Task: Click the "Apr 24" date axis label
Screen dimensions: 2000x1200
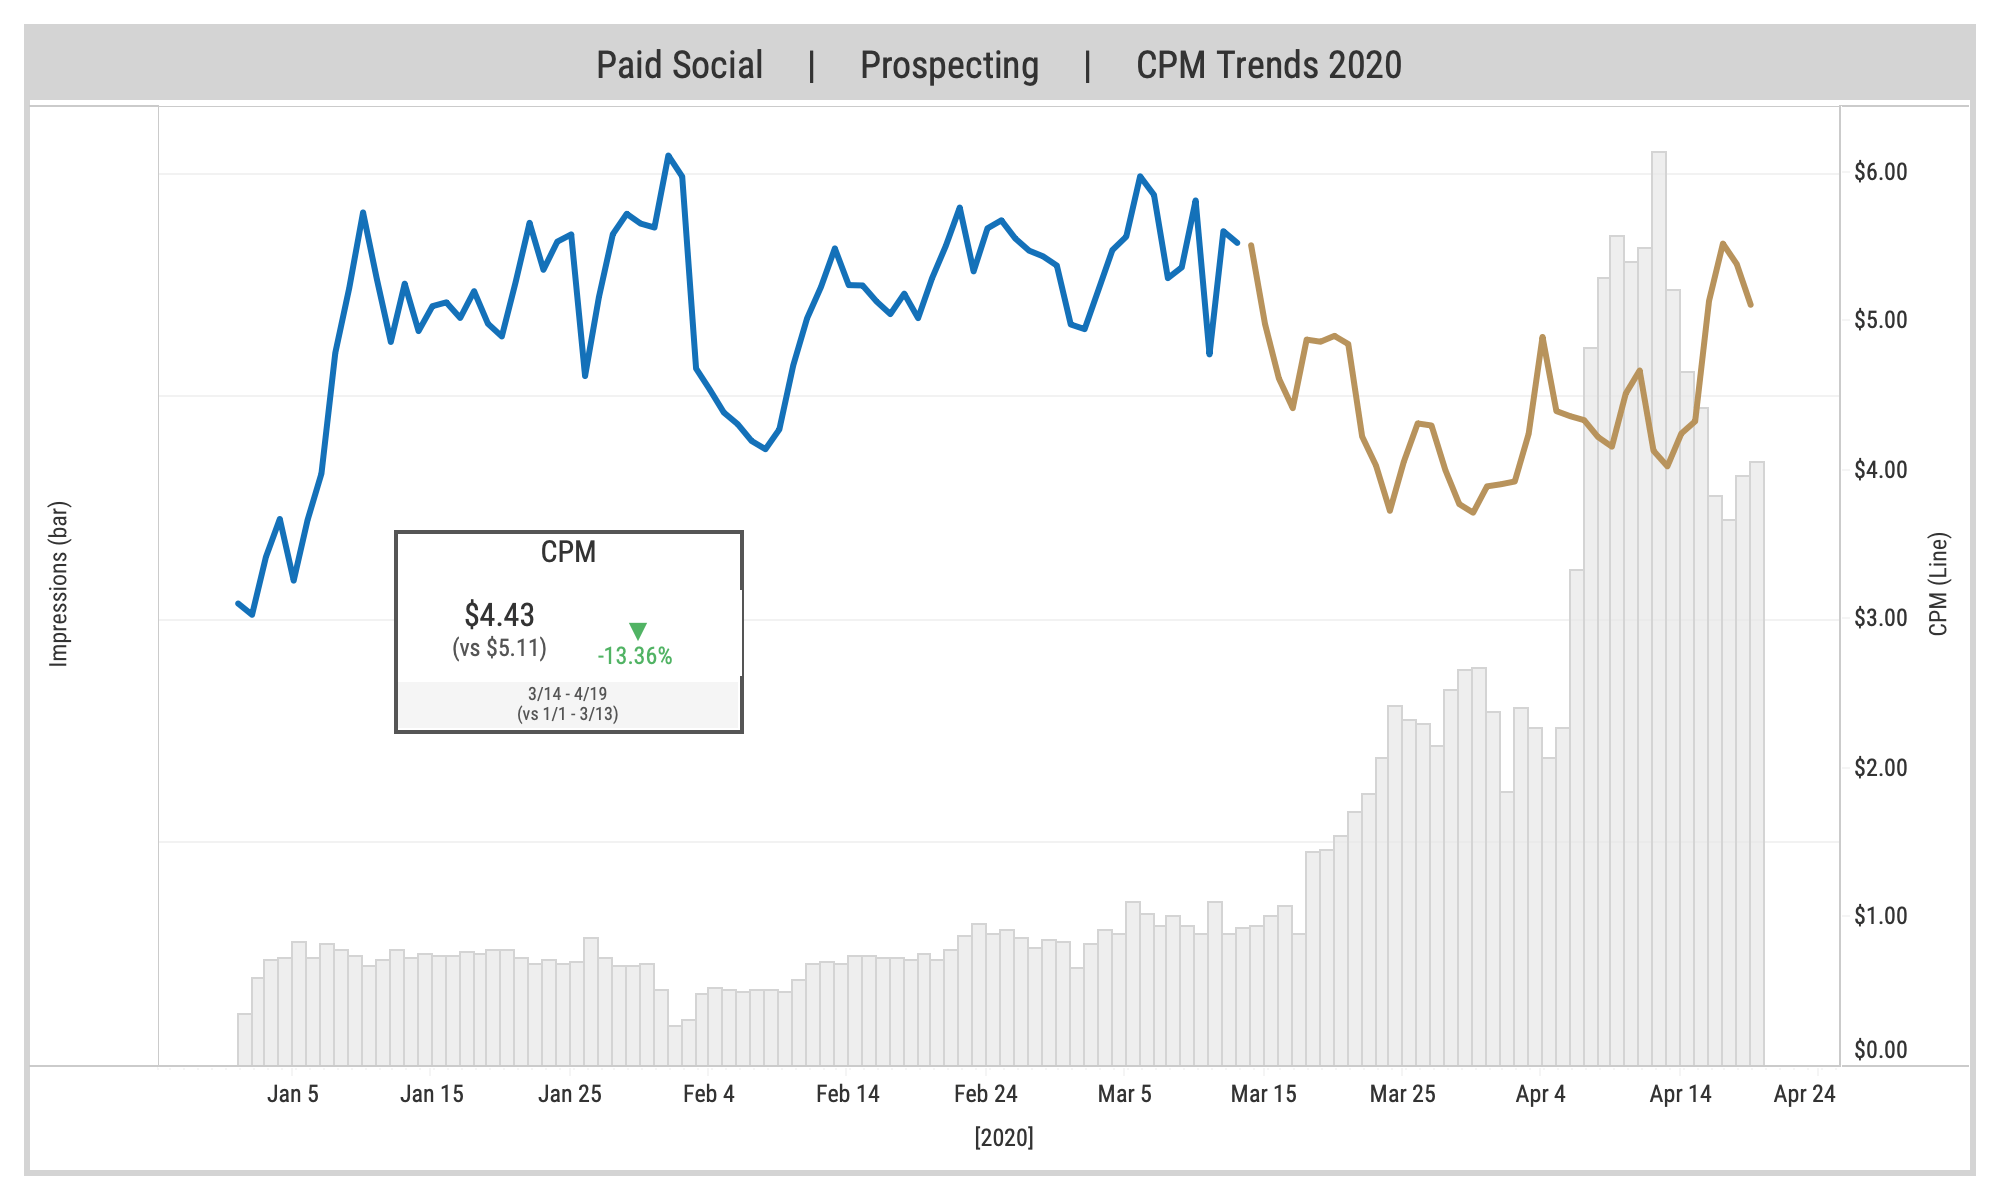Action: click(x=1805, y=1094)
